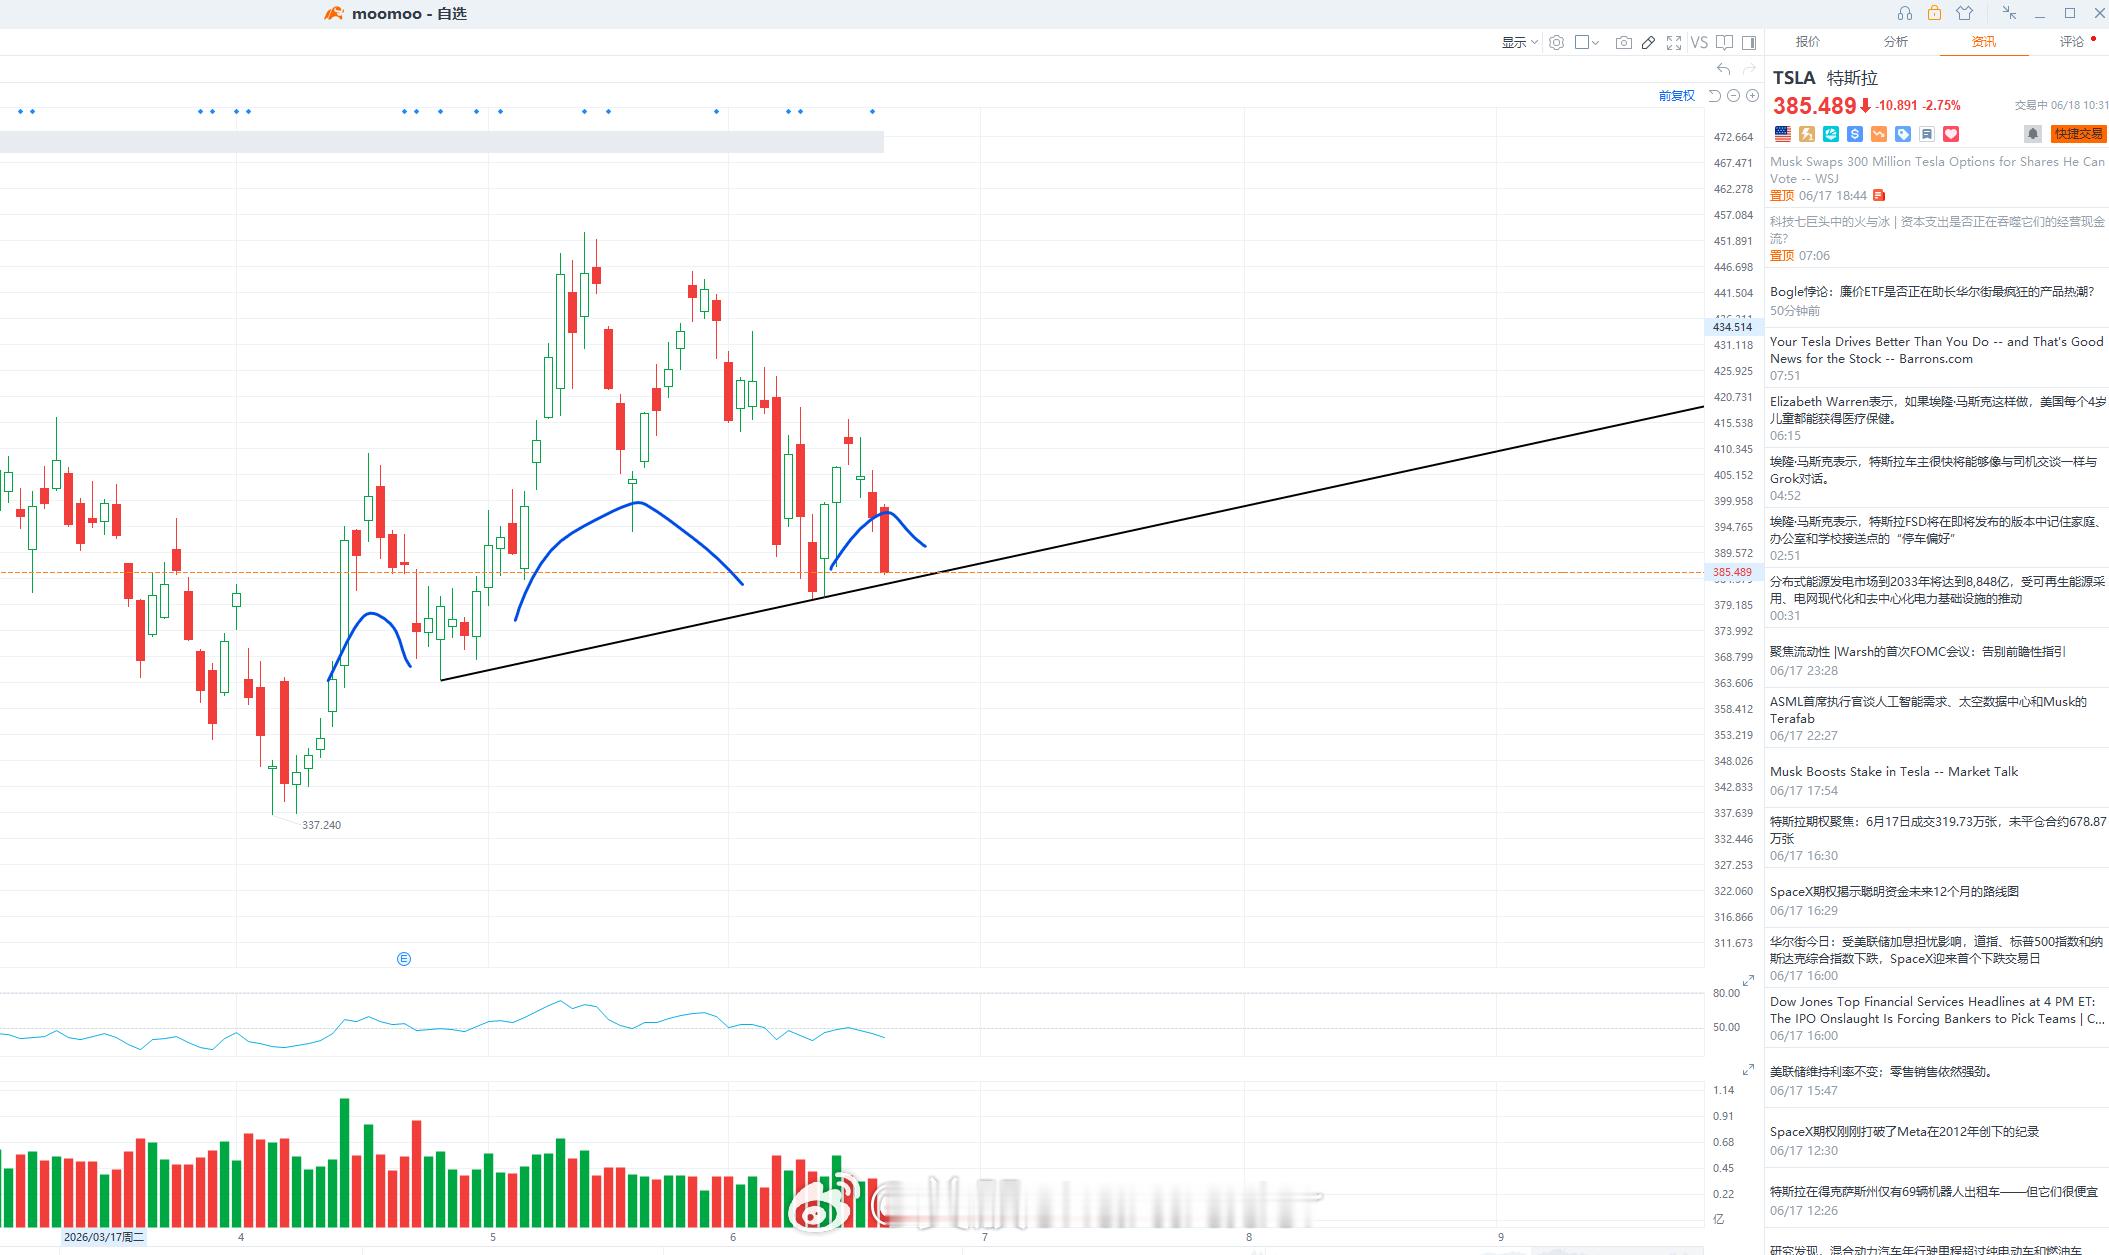Open the 科技七巨头中的火与冰 article

pos(1937,238)
